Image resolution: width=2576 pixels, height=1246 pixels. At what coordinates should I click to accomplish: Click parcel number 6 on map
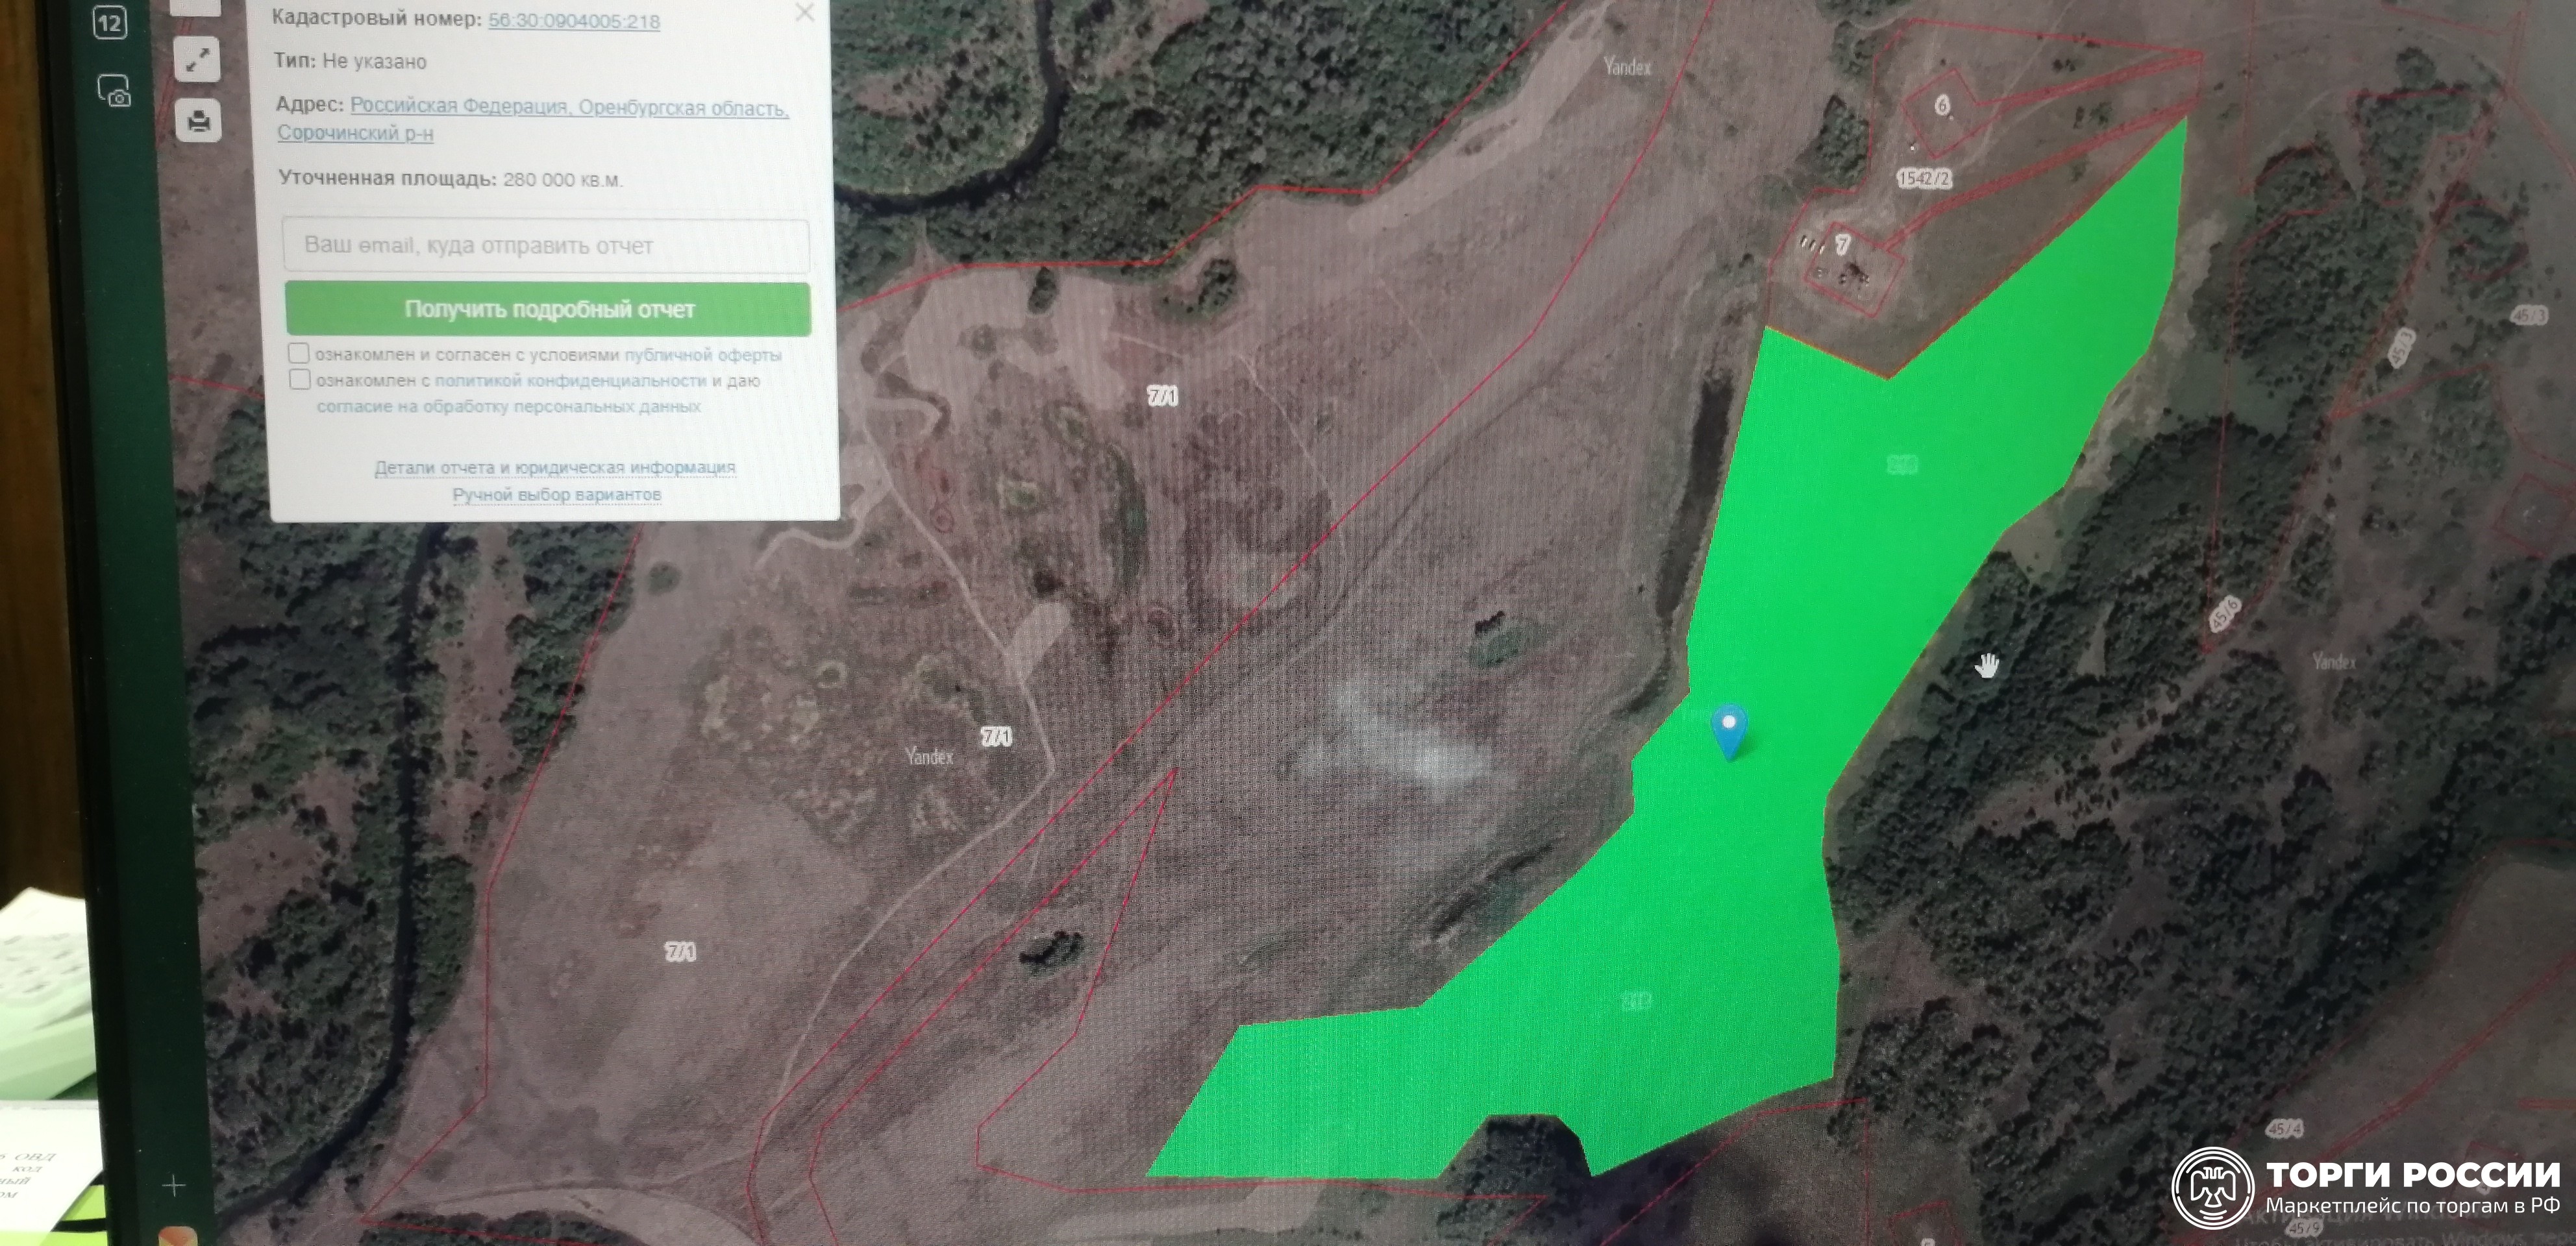pyautogui.click(x=1942, y=105)
